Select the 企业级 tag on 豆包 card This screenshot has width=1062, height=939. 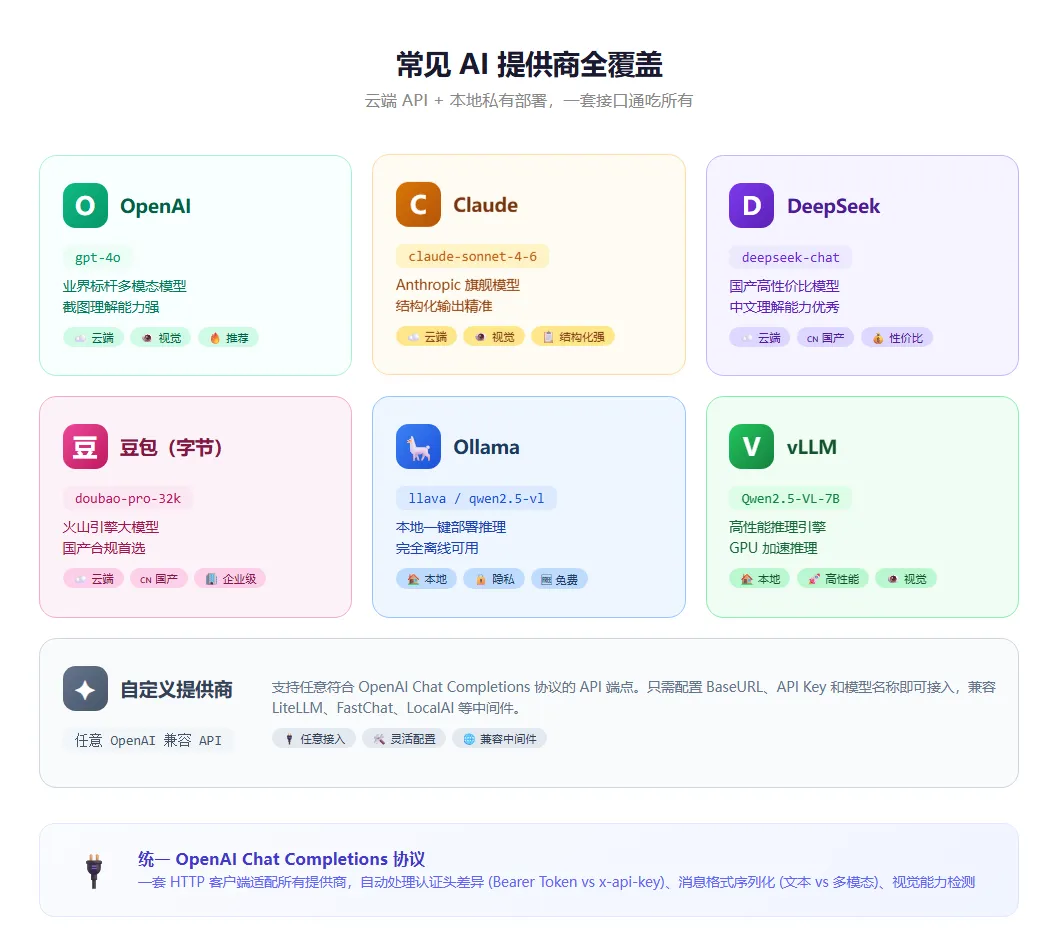pos(230,579)
